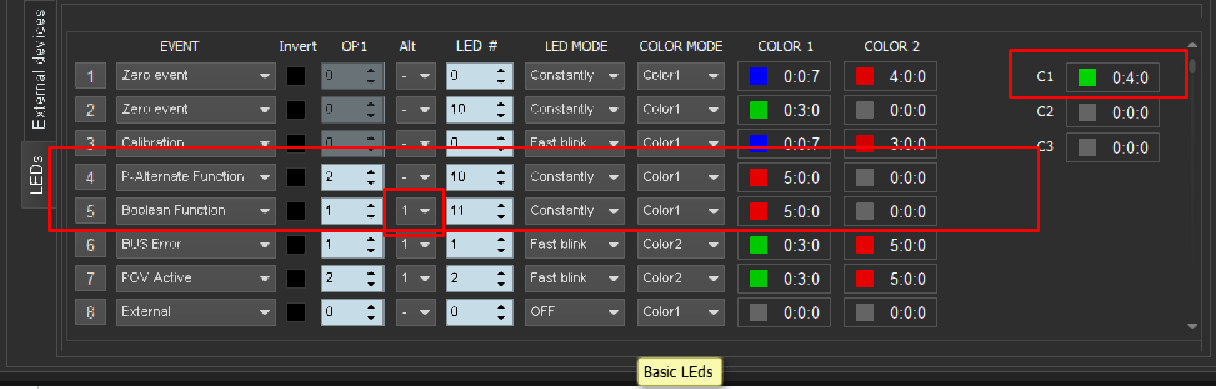This screenshot has width=1216, height=389.
Task: Toggle Invert checkbox for BUS Error row
Action: coord(297,244)
